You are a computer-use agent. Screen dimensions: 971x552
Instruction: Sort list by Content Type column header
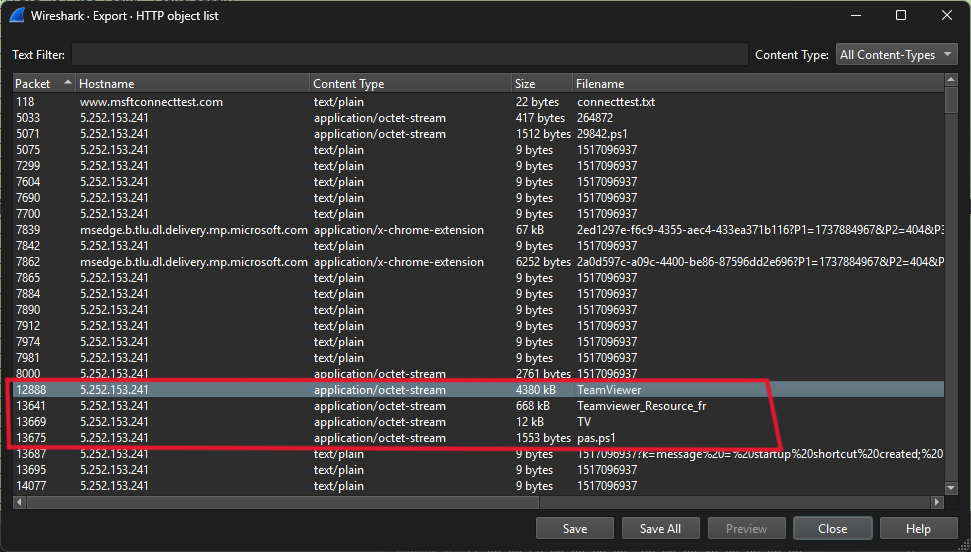click(408, 84)
